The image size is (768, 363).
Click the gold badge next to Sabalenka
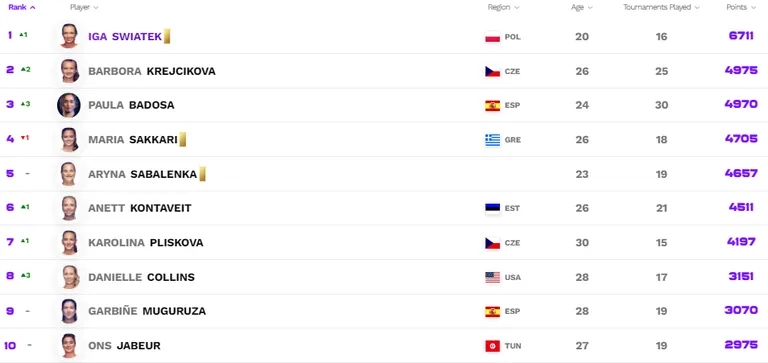[x=202, y=174]
